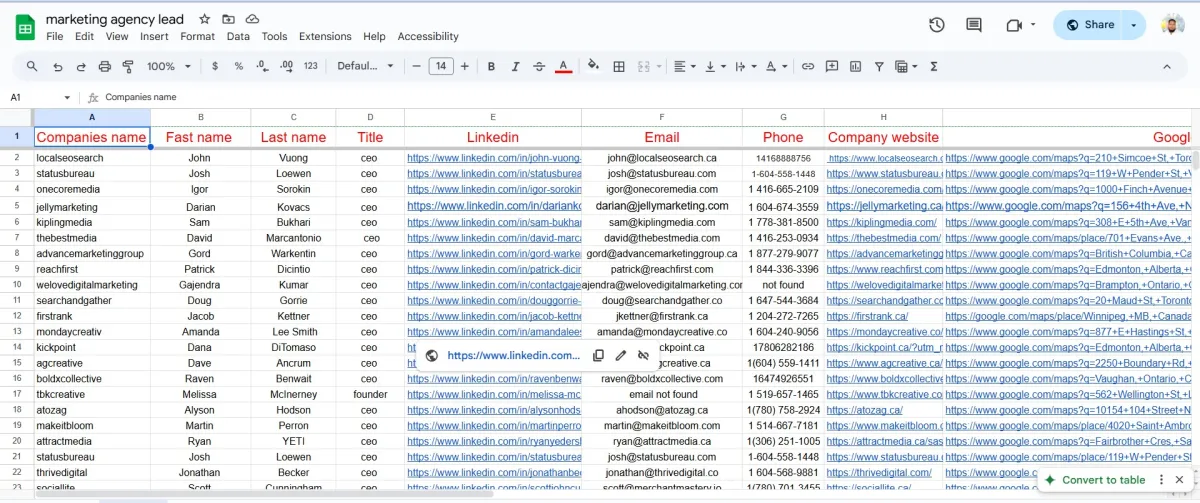Viewport: 1200px width, 503px height.
Task: Decrease font size with minus button
Action: [x=417, y=66]
